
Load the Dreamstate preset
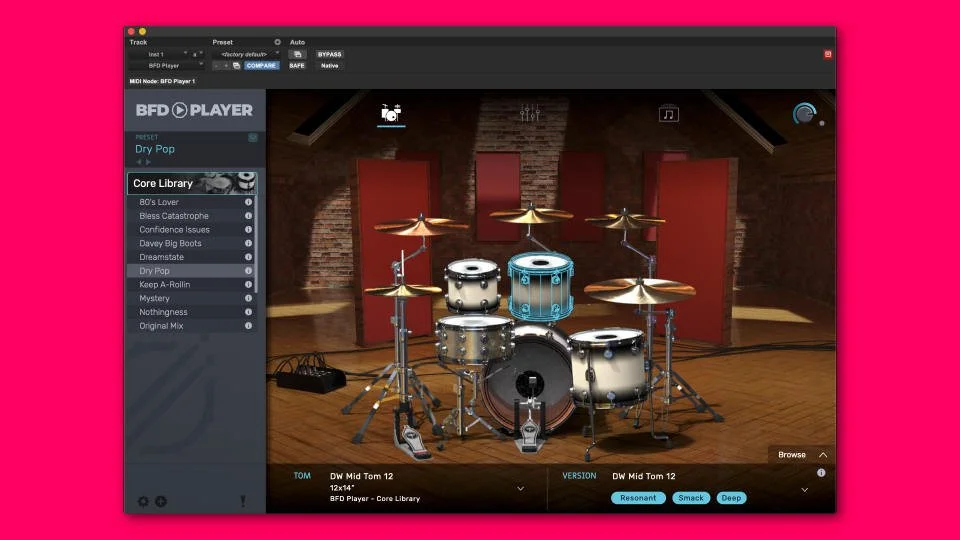[190, 257]
